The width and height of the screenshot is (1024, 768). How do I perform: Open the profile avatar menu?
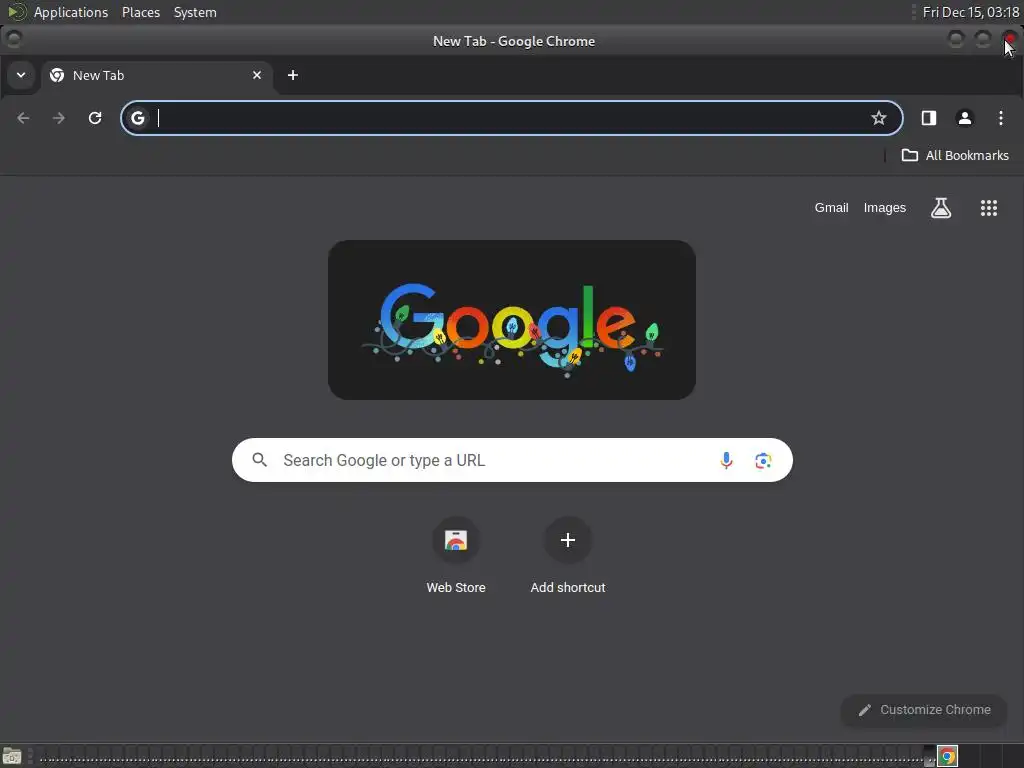tap(965, 118)
